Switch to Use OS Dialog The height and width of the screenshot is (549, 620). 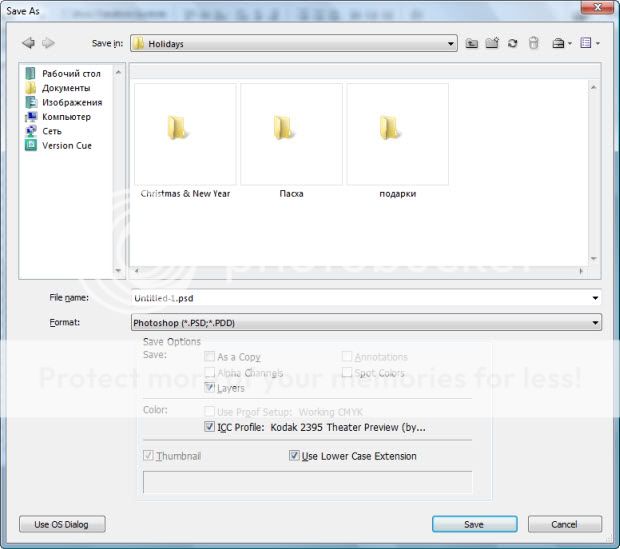coord(62,524)
